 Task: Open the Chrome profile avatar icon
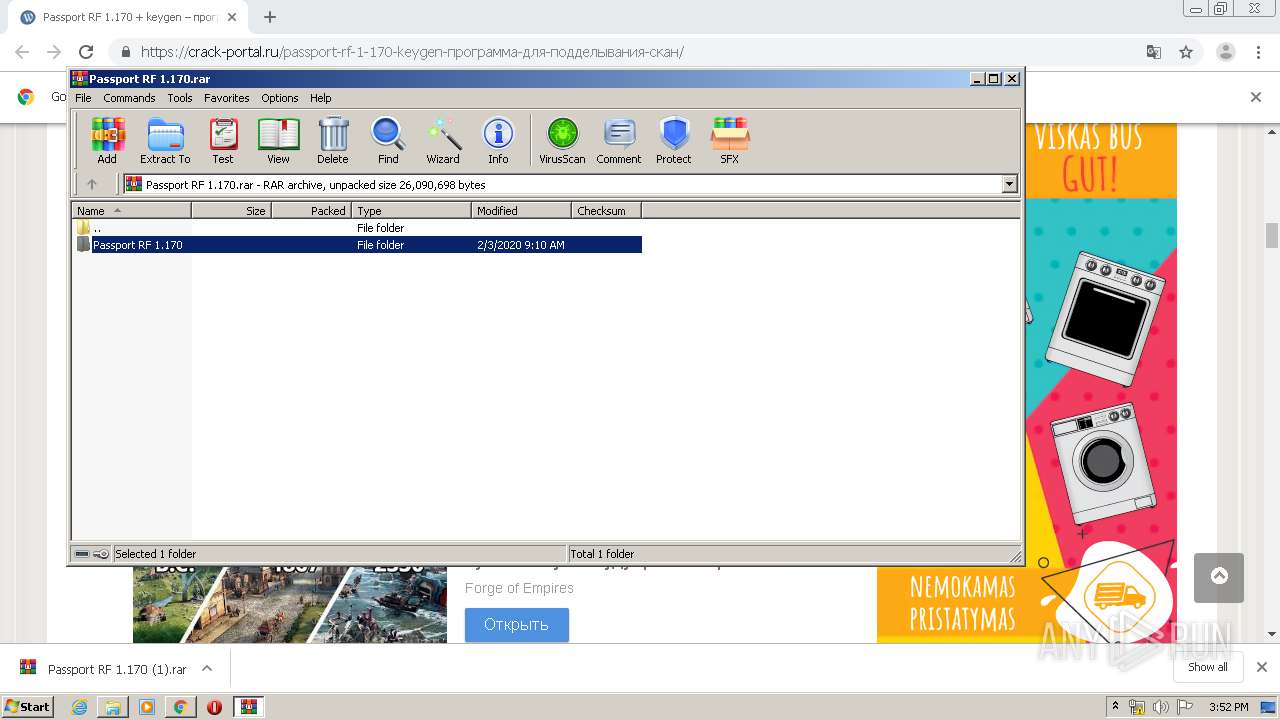click(x=1226, y=52)
